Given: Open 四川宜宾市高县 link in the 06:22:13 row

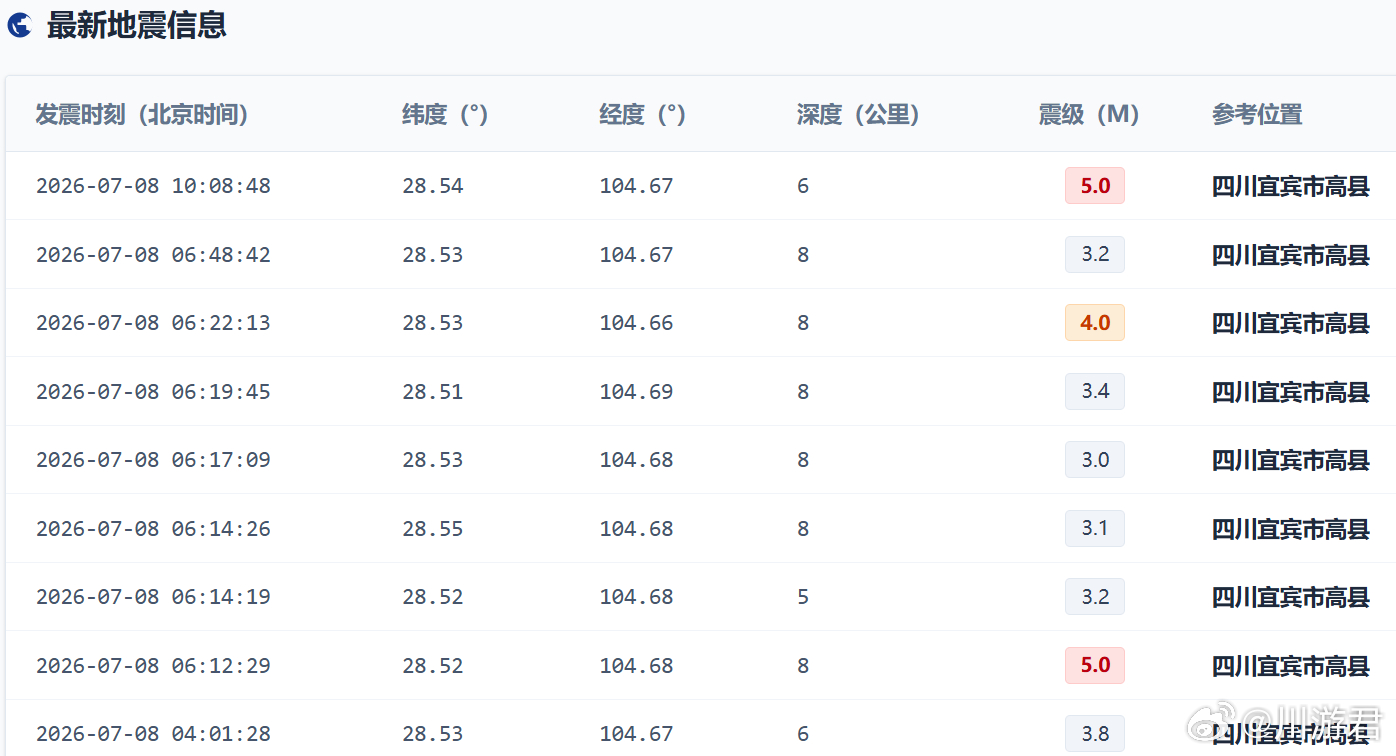Looking at the screenshot, I should pos(1291,323).
